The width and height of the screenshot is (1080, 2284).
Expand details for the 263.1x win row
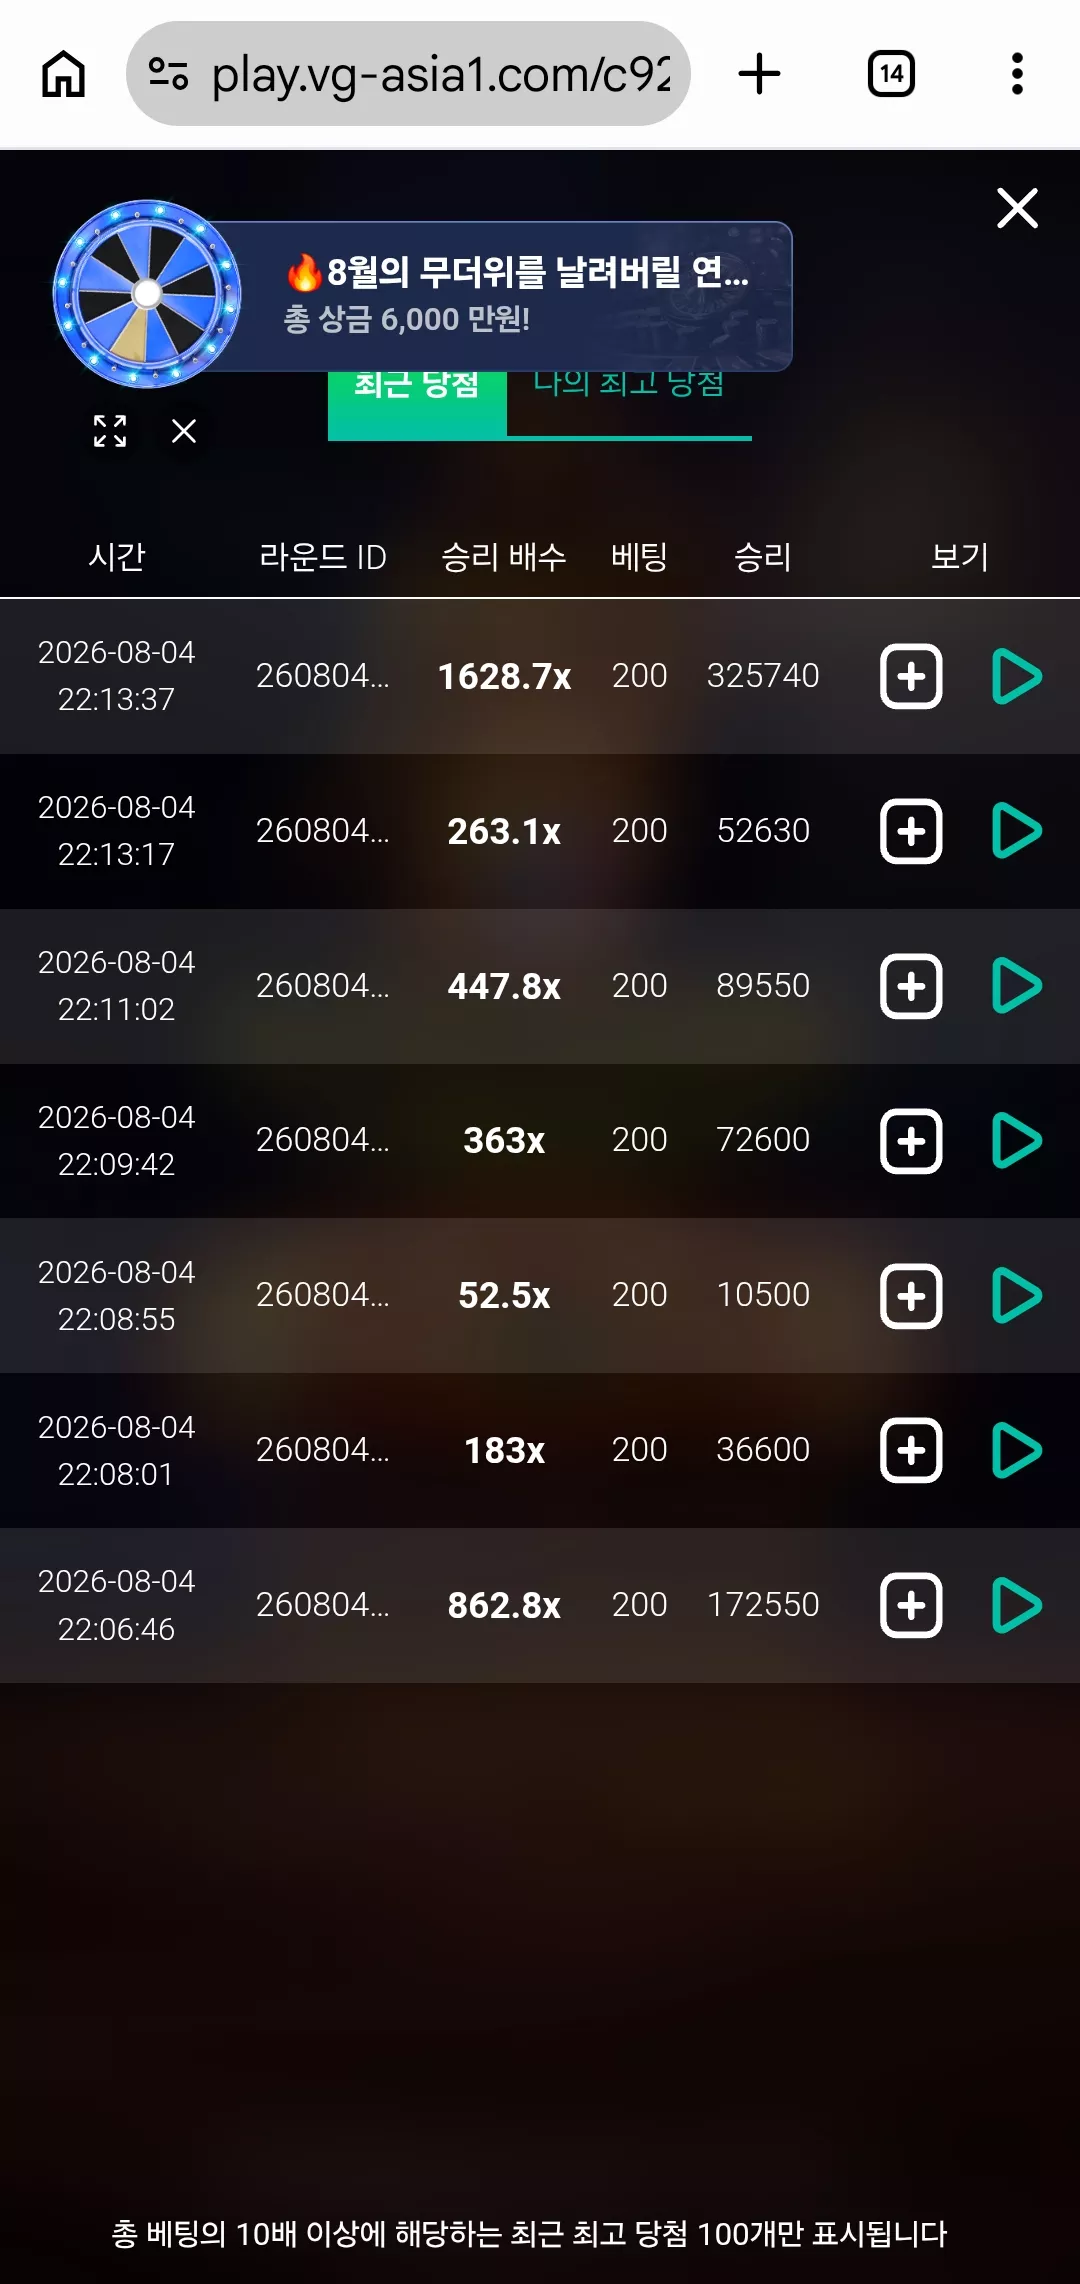911,831
